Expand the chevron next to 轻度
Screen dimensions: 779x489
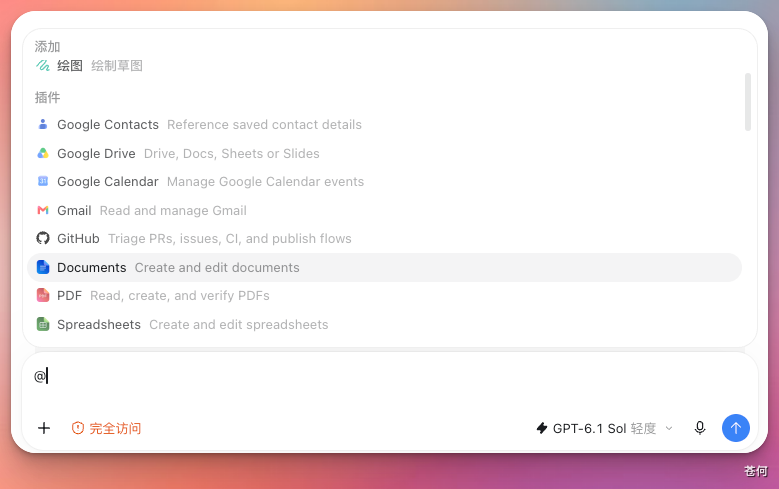[669, 428]
